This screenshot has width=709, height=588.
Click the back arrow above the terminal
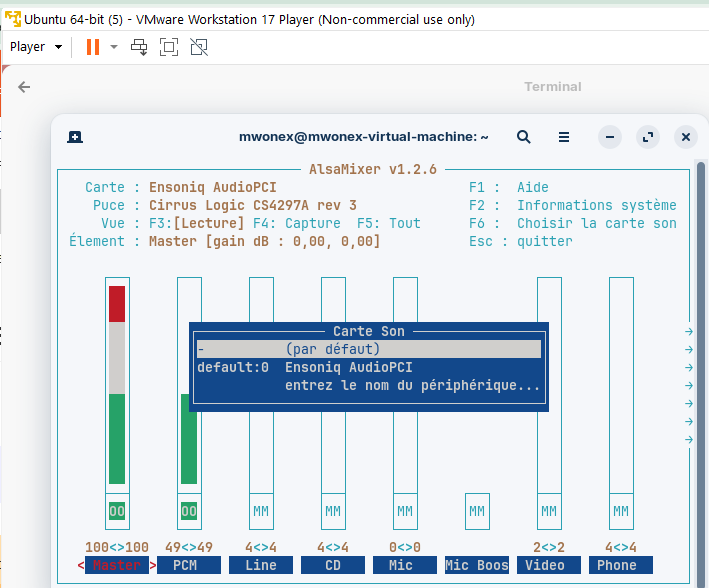click(x=24, y=87)
